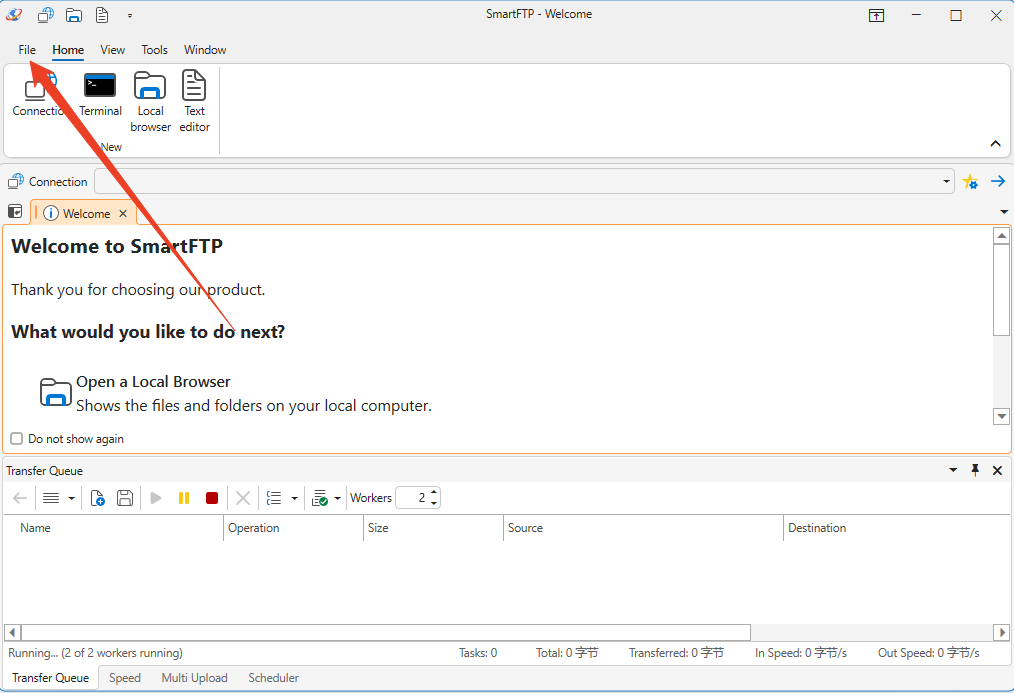Click the back arrow in the Transfer Queue toolbar
Viewport: 1014px width, 693px height.
coord(20,498)
